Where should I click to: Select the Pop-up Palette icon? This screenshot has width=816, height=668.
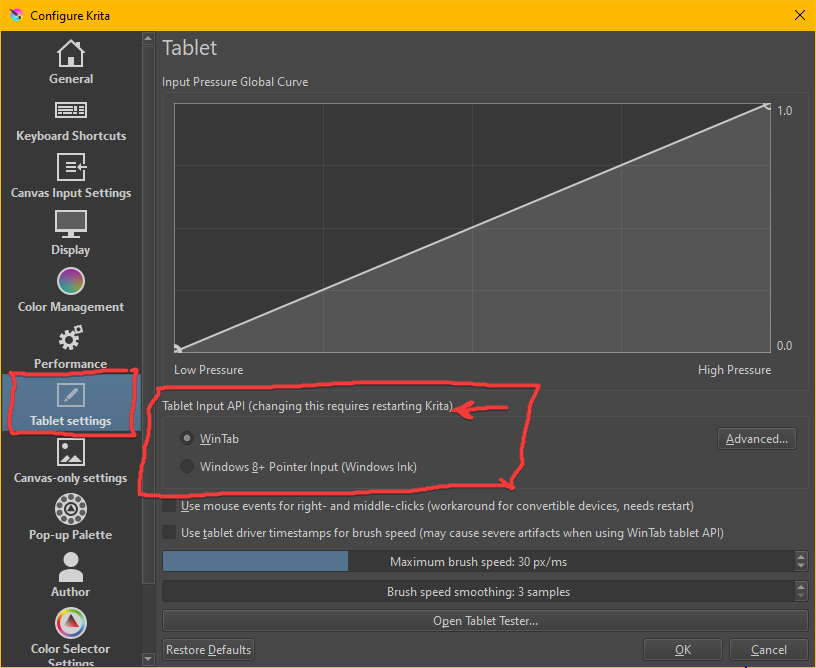click(x=71, y=509)
